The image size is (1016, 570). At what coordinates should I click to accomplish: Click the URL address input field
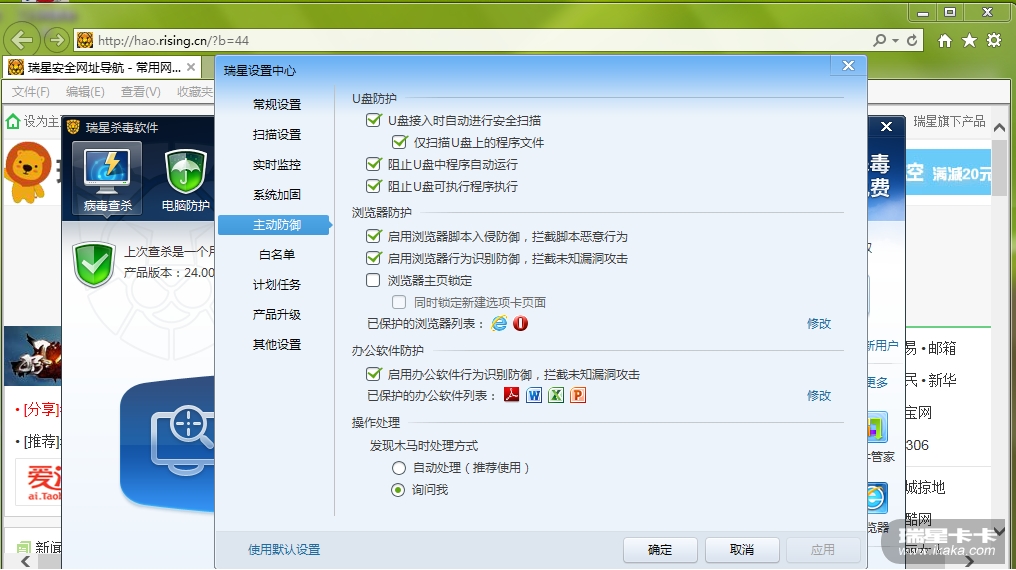click(479, 40)
